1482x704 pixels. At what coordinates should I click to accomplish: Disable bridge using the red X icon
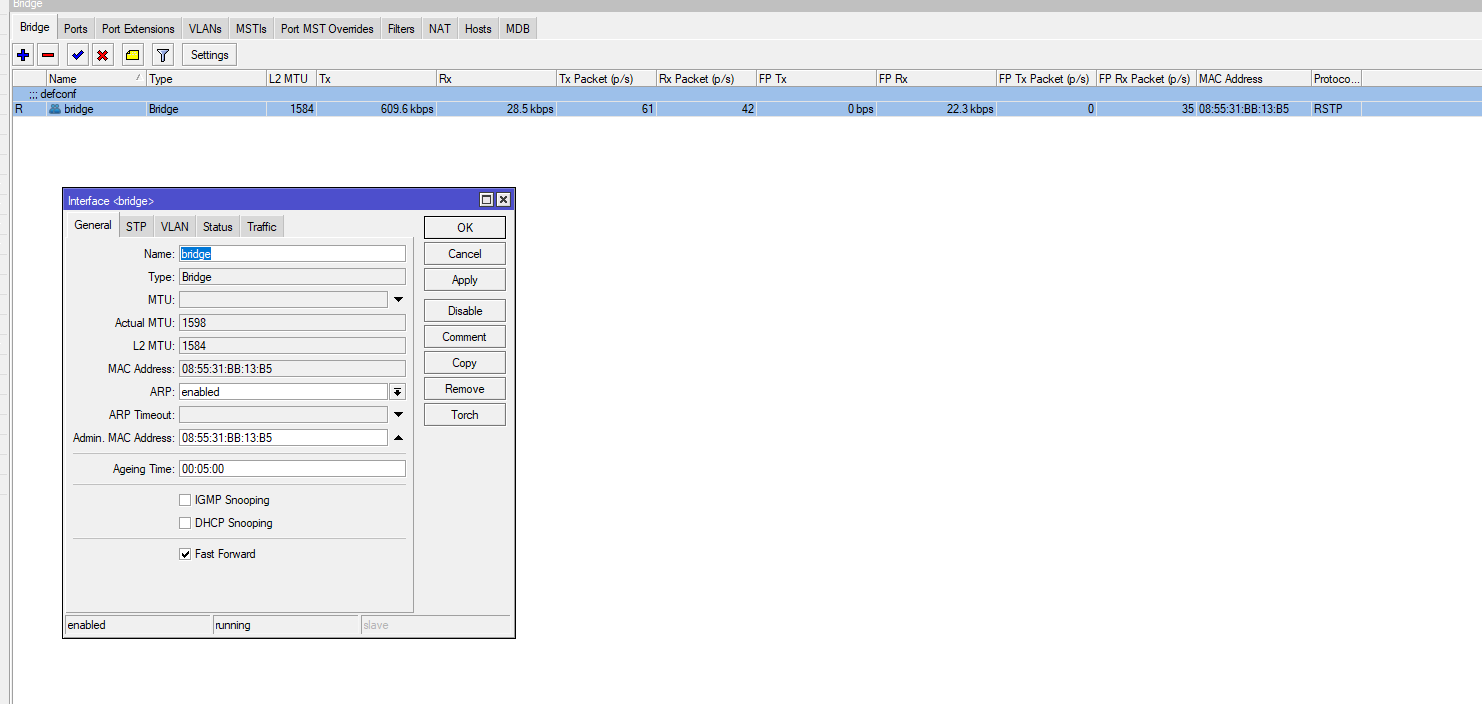[102, 55]
